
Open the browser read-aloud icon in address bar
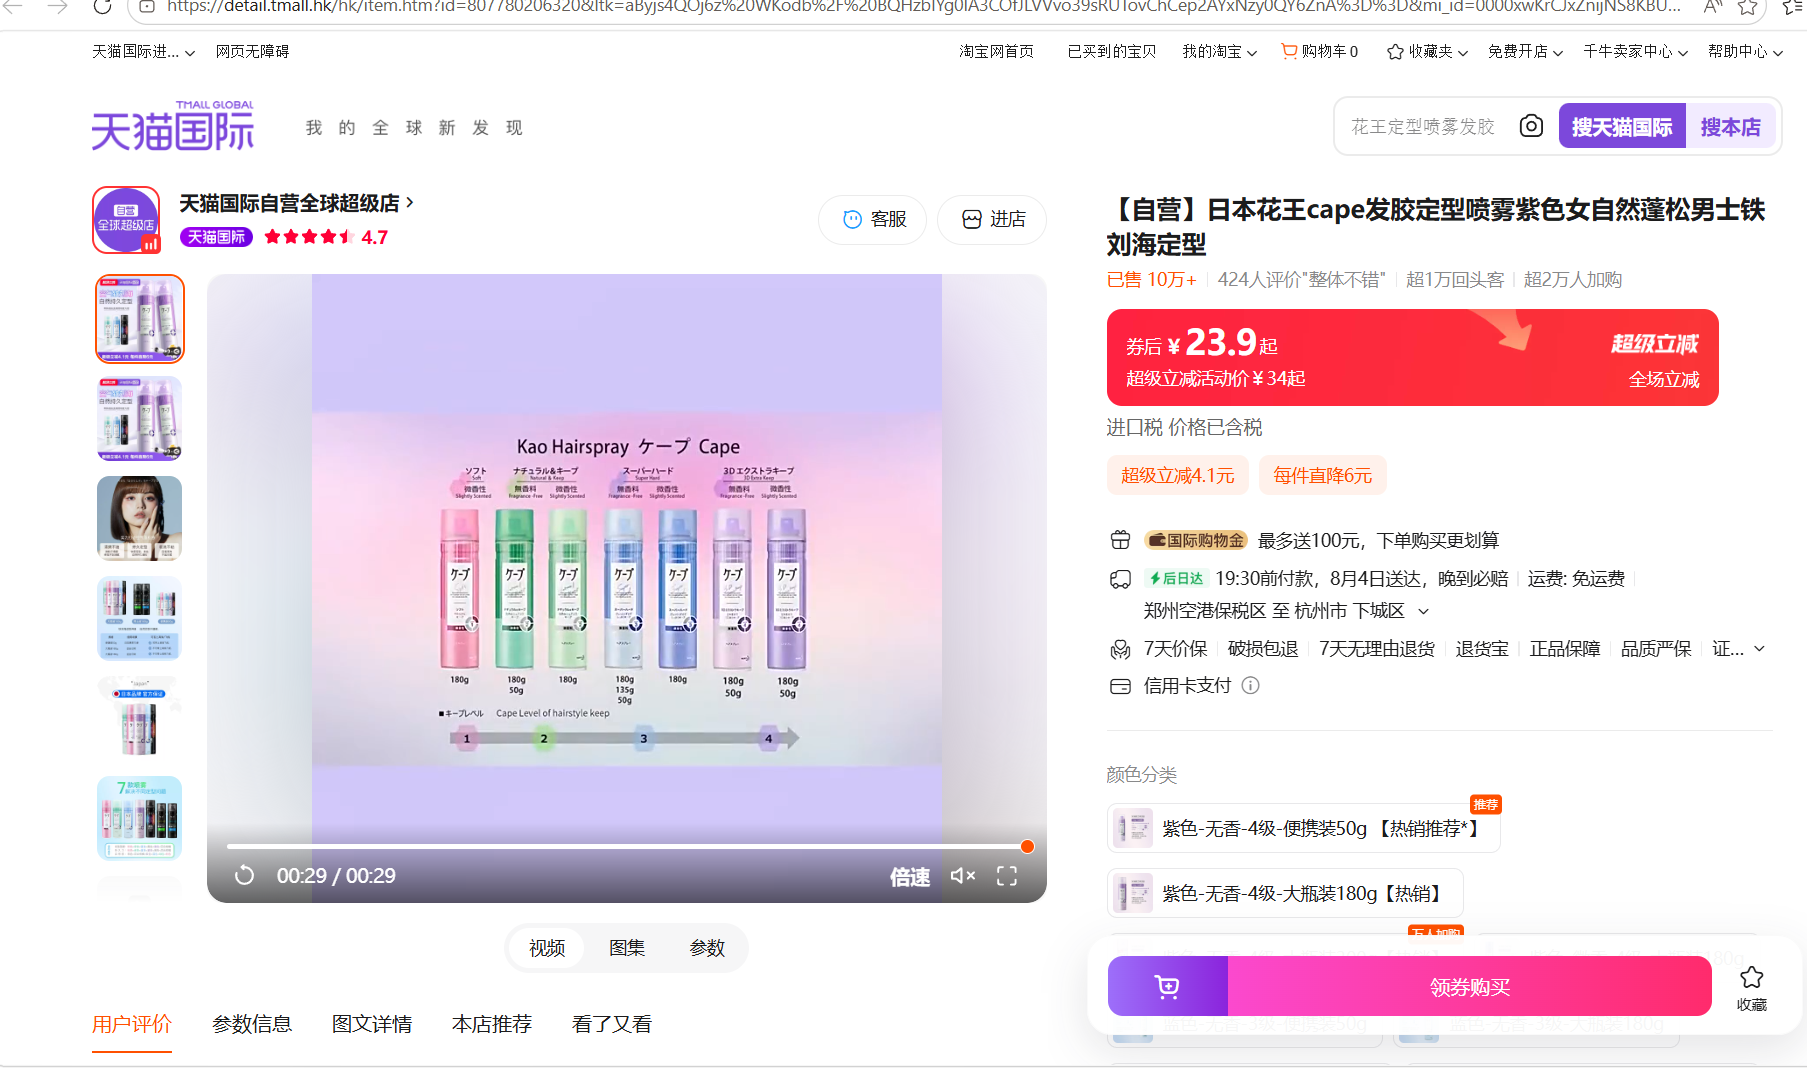pyautogui.click(x=1713, y=7)
